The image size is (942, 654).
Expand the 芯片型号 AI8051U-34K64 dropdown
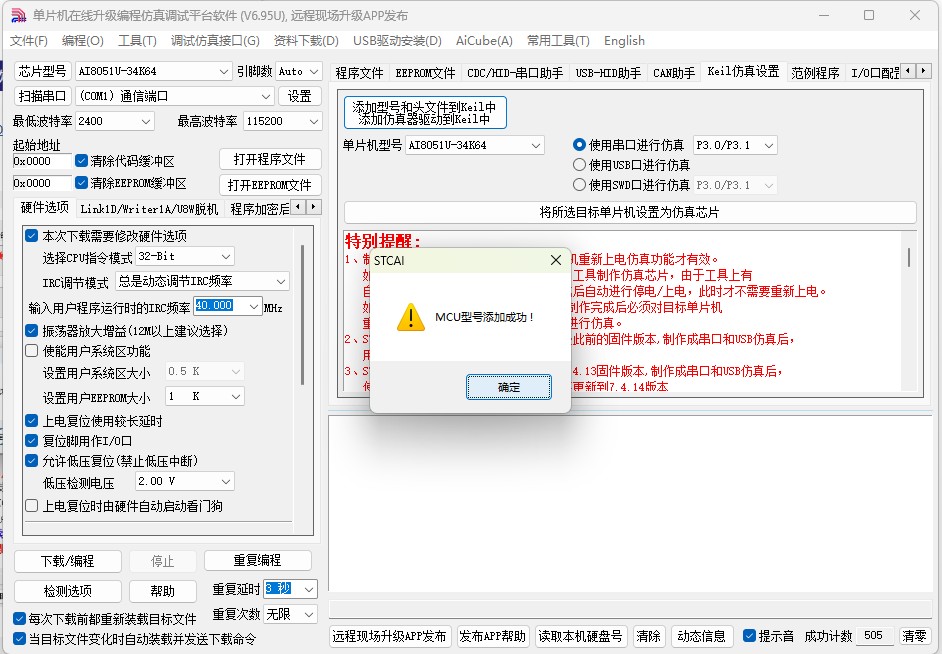[223, 71]
